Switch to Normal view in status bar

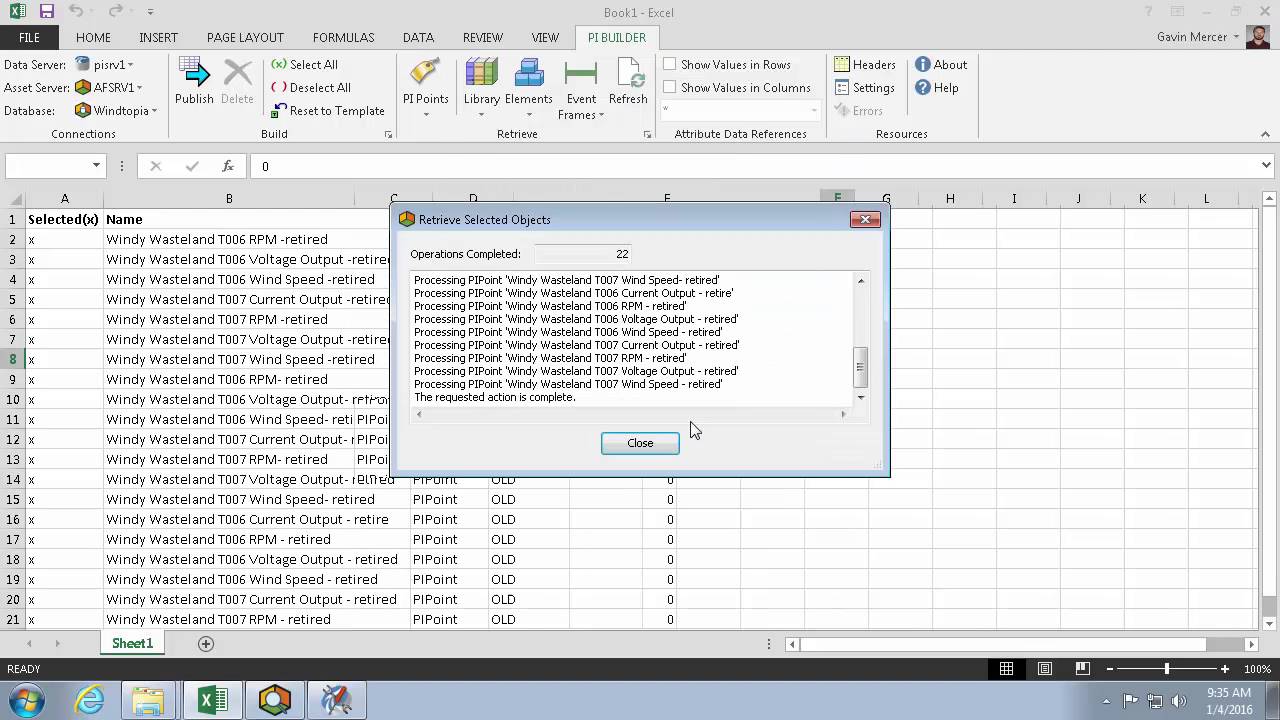pos(1006,668)
